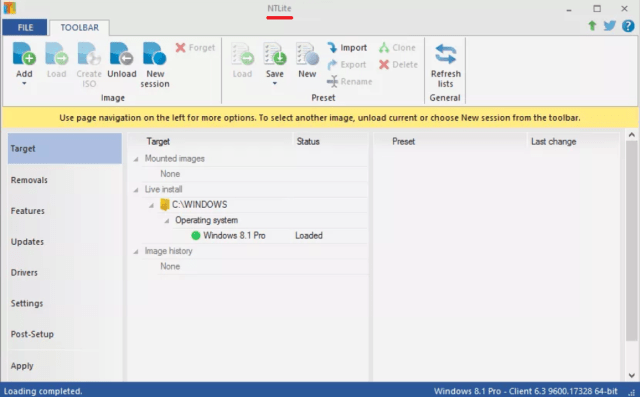Click the Loading completed status text
Screen dimensions: 640x397
pos(43,391)
